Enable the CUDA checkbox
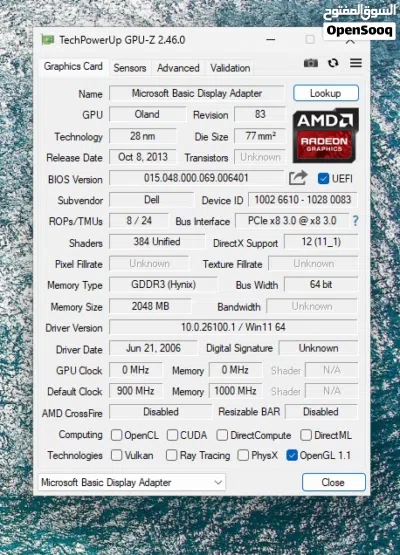400x555 pixels. click(x=172, y=435)
